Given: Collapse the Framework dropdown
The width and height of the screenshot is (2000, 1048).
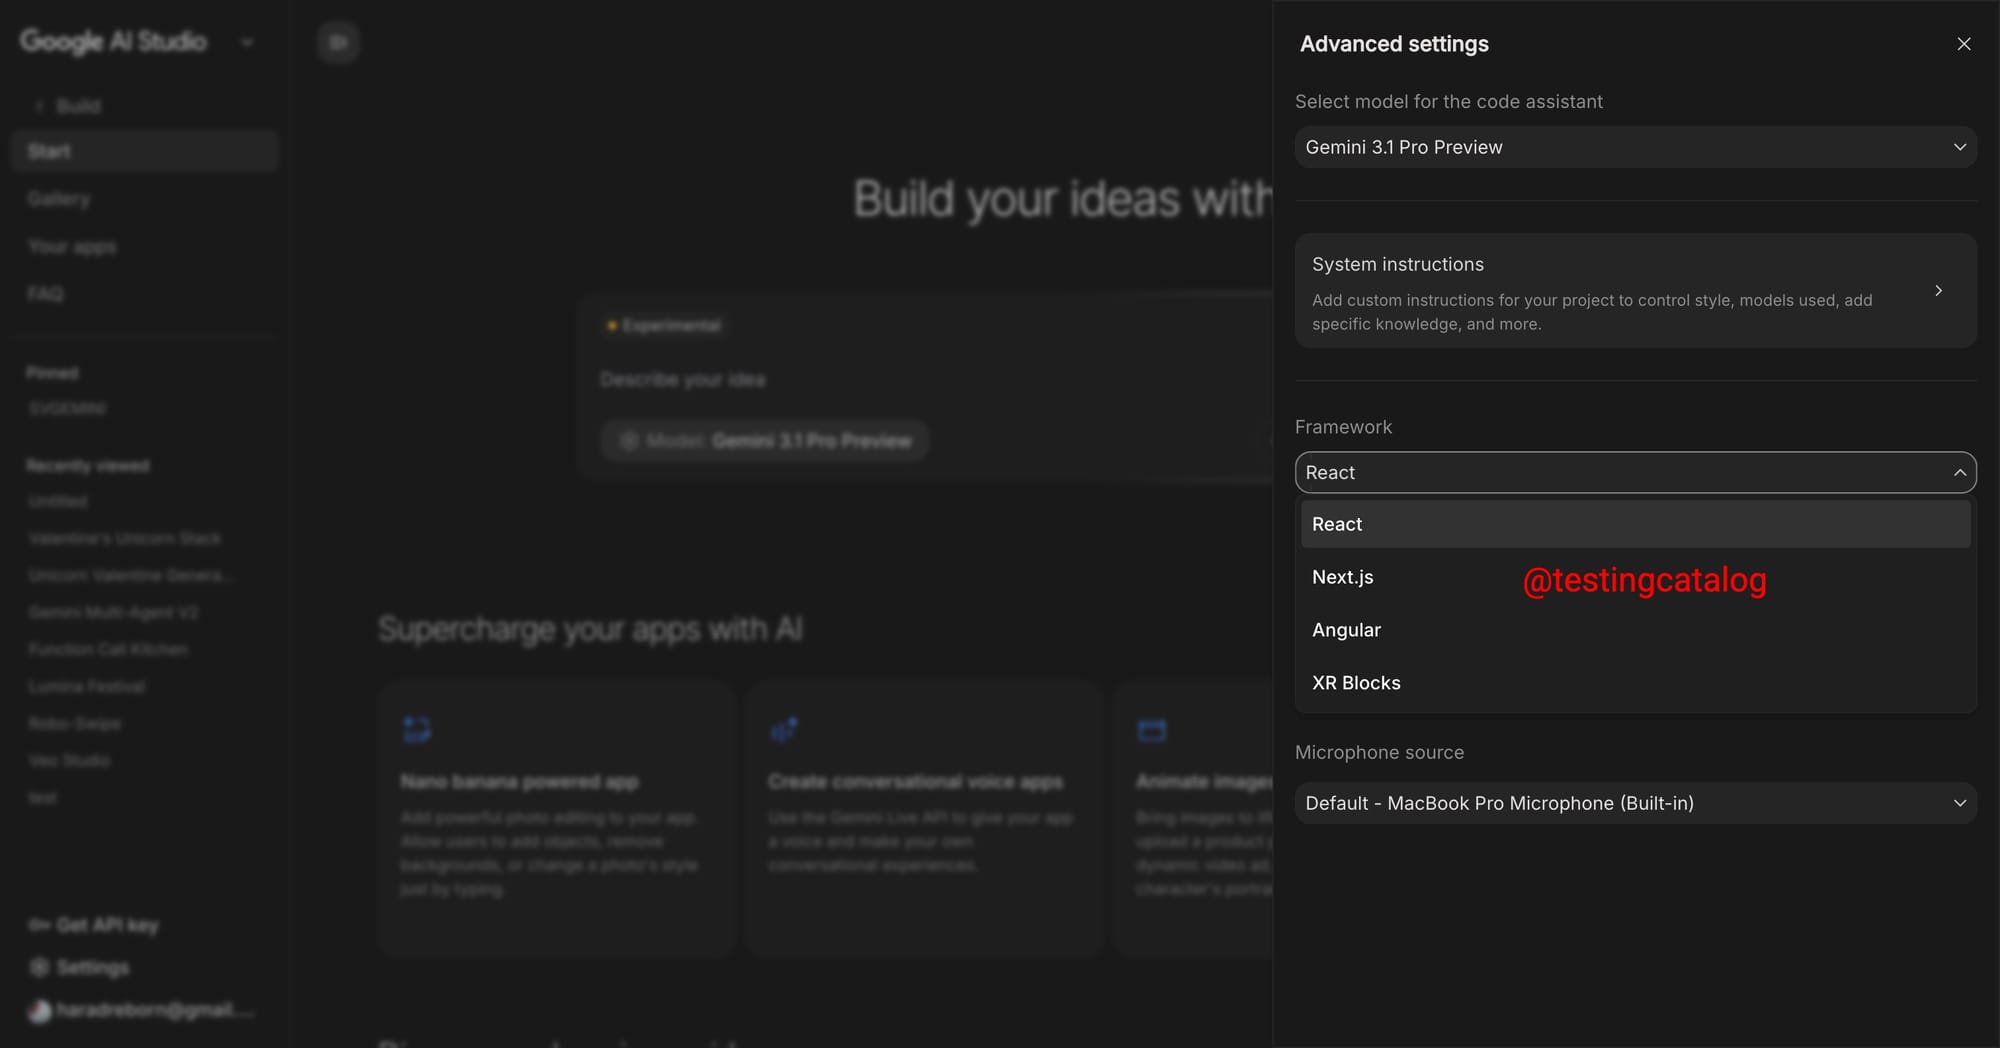Looking at the screenshot, I should [x=1960, y=472].
